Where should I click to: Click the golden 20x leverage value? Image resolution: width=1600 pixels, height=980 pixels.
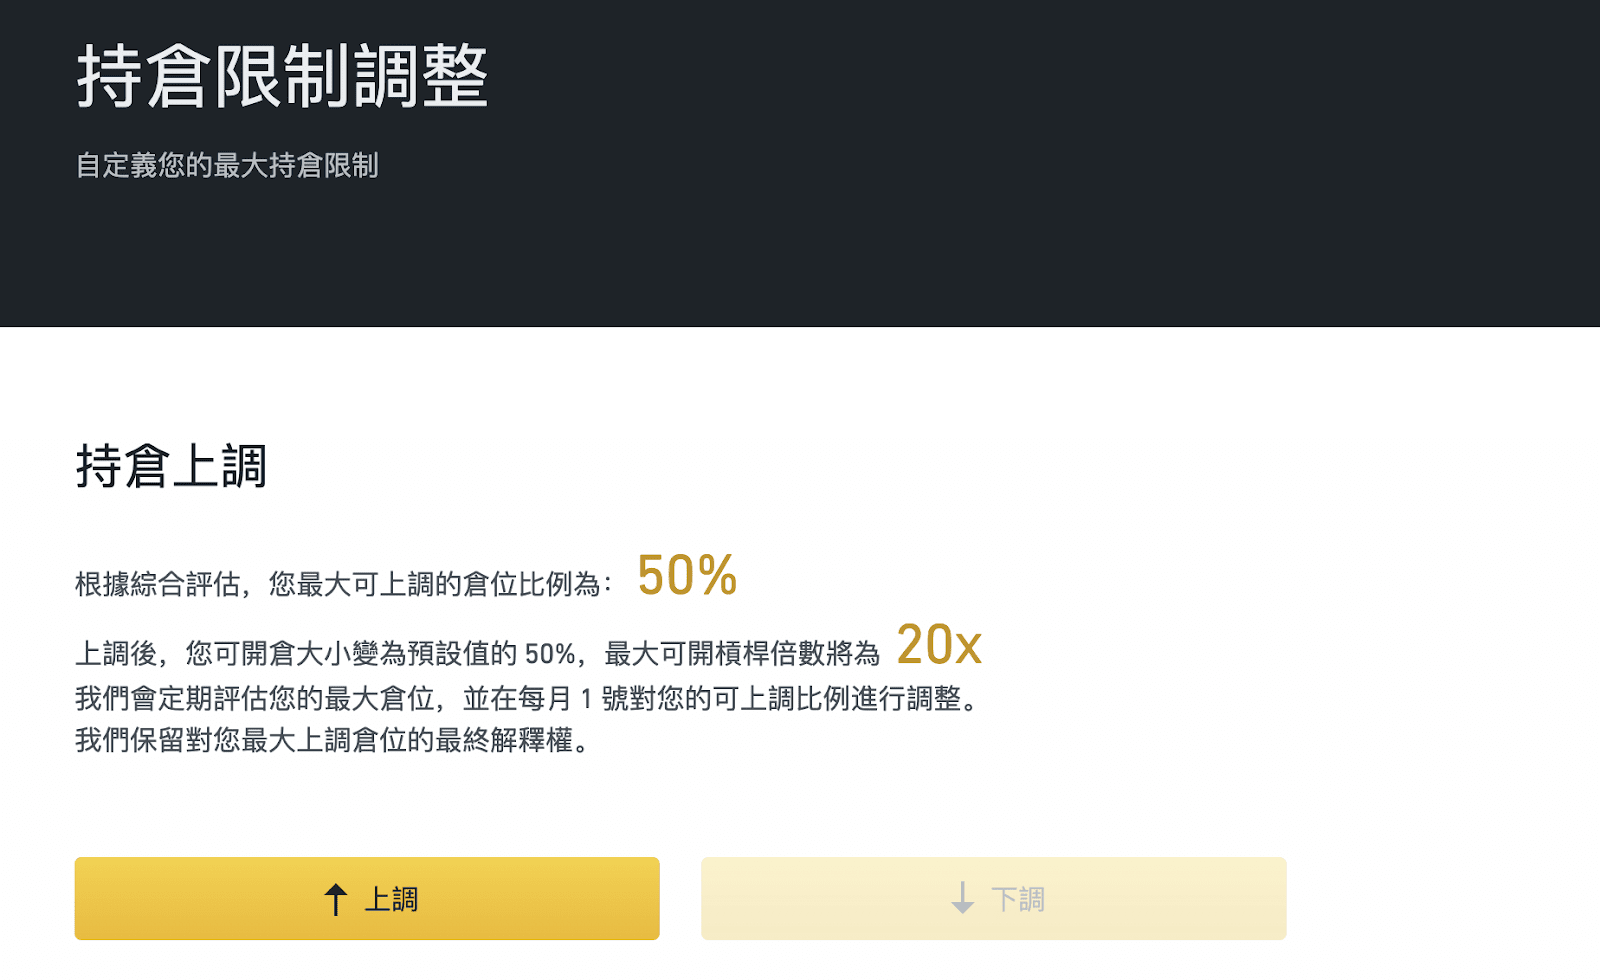[x=939, y=645]
